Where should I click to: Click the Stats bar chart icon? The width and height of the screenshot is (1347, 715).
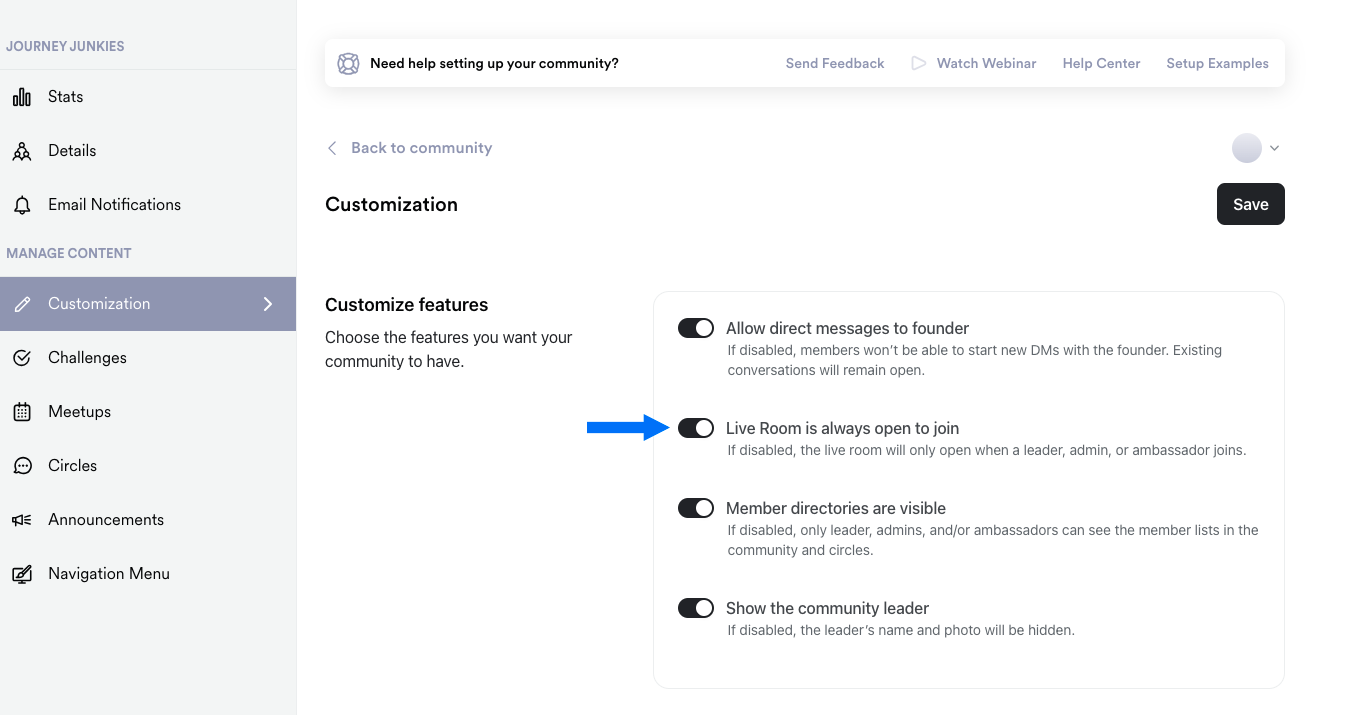(21, 97)
